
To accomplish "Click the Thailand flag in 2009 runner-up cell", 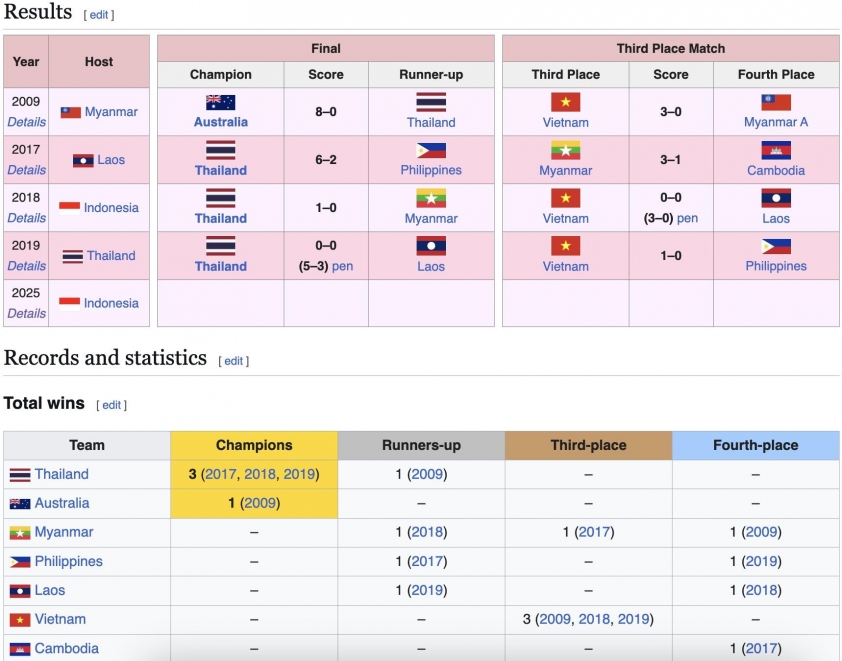I will click(x=431, y=102).
